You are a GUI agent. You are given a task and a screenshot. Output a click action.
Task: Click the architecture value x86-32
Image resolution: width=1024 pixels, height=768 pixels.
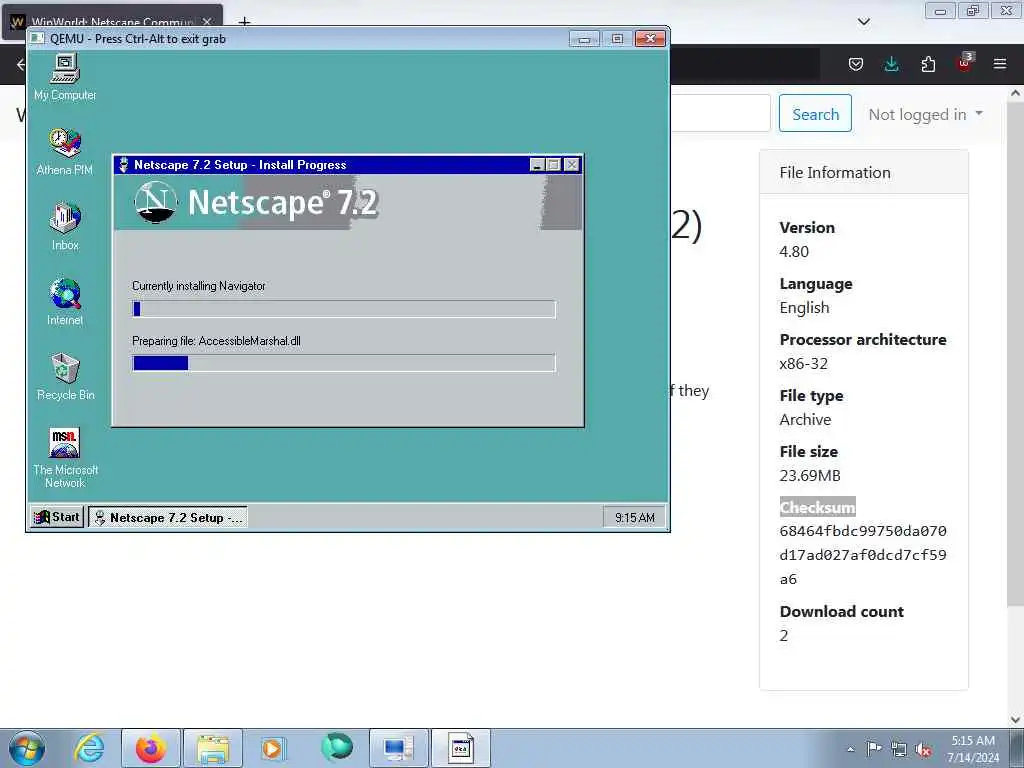803,364
